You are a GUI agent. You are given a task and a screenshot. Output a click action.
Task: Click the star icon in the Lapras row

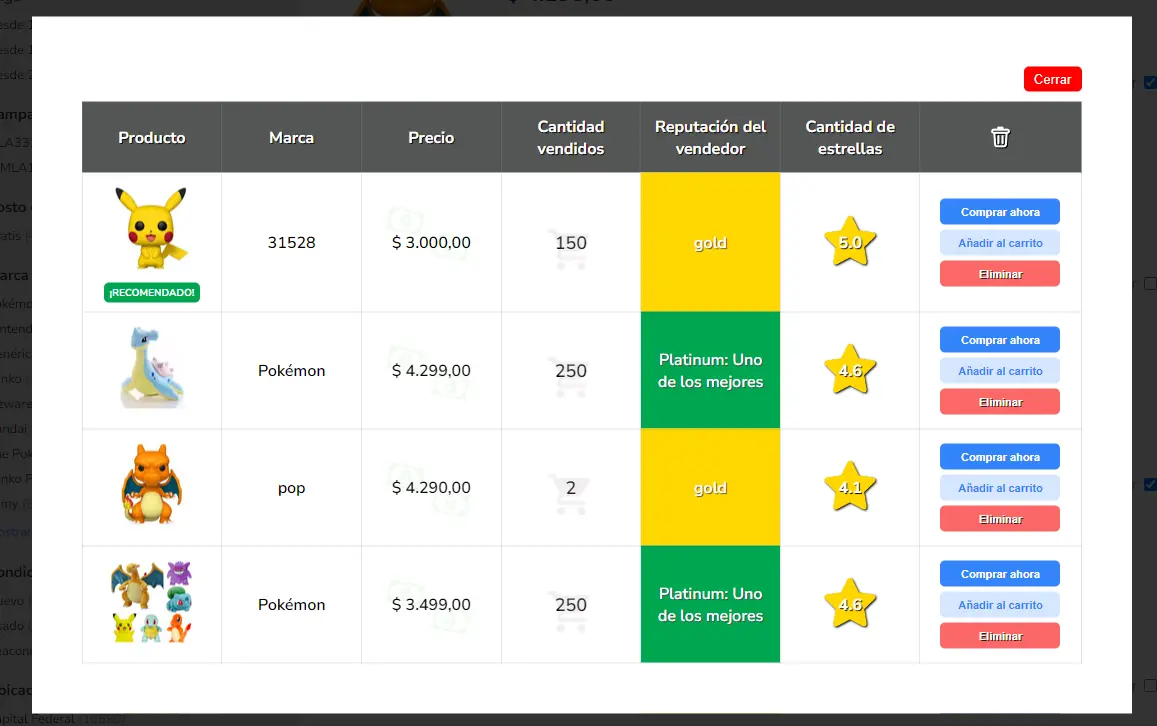pyautogui.click(x=850, y=370)
